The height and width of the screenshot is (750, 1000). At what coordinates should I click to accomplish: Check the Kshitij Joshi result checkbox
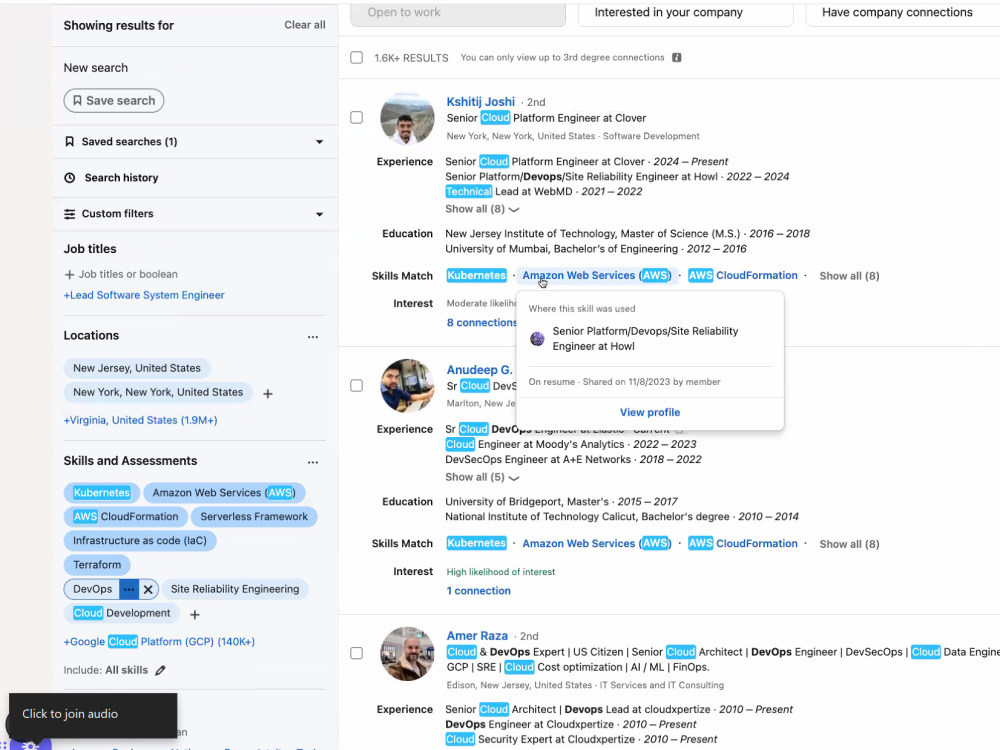(x=357, y=117)
